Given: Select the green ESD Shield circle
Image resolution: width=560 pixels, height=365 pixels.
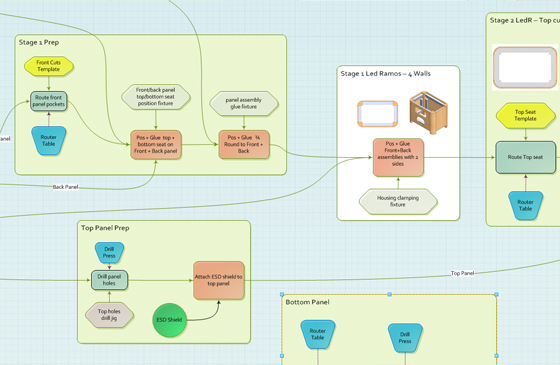Looking at the screenshot, I should click(x=170, y=320).
